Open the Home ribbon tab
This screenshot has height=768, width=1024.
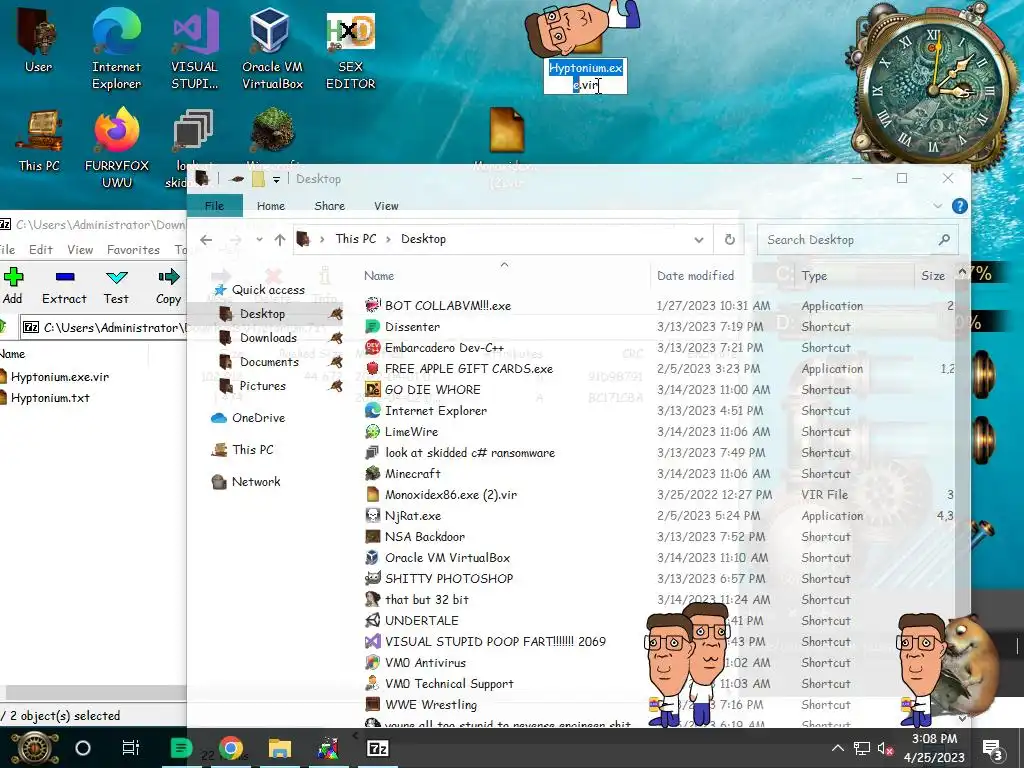point(270,206)
